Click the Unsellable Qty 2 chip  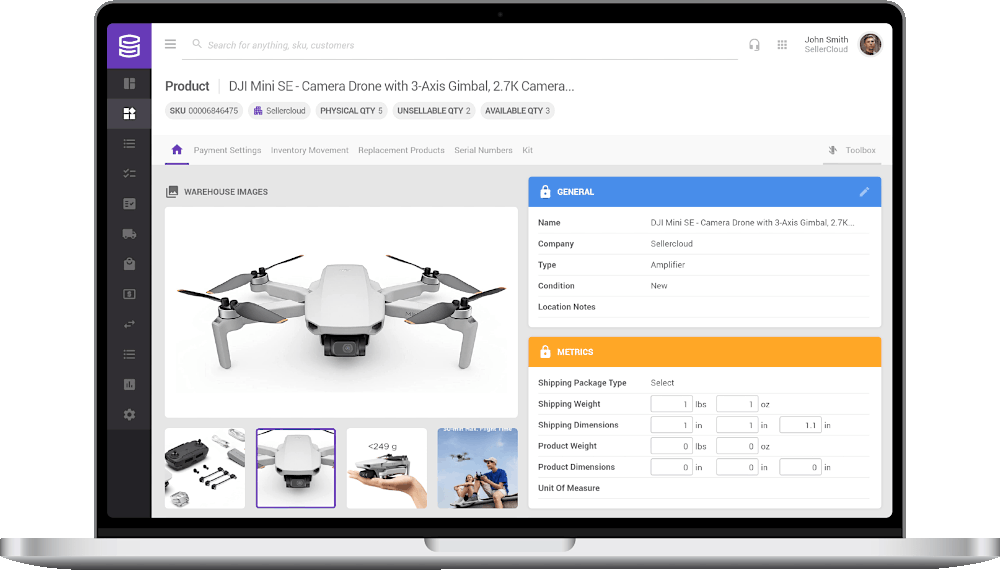(434, 111)
